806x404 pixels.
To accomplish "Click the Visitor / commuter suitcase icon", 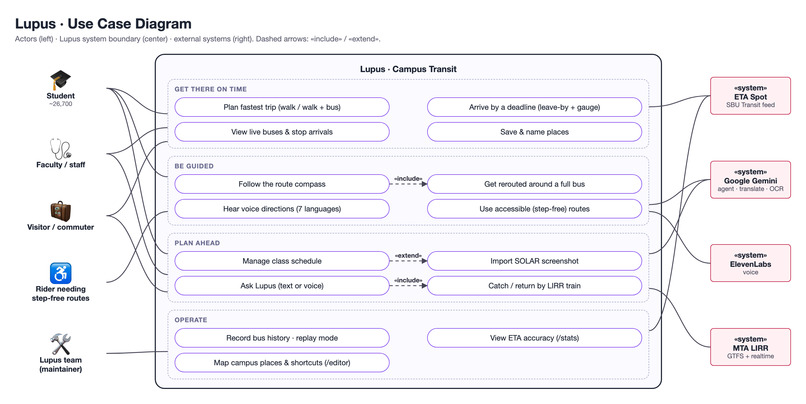I will [x=60, y=211].
